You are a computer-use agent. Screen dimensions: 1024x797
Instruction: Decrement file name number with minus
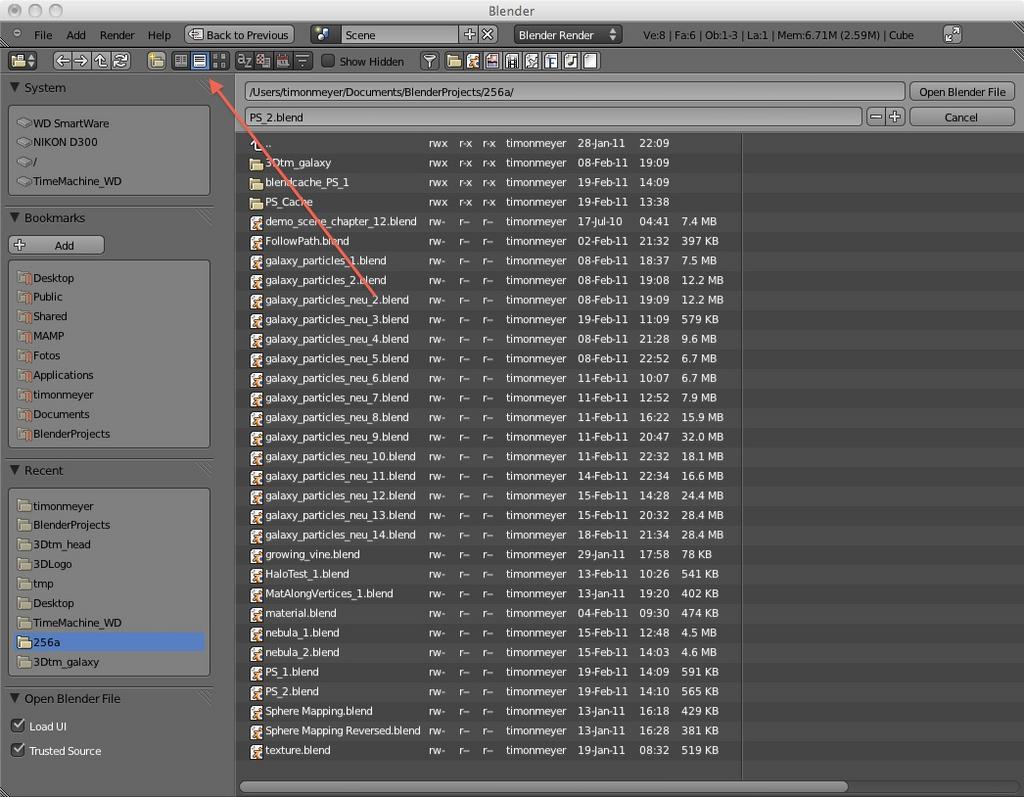click(x=876, y=118)
